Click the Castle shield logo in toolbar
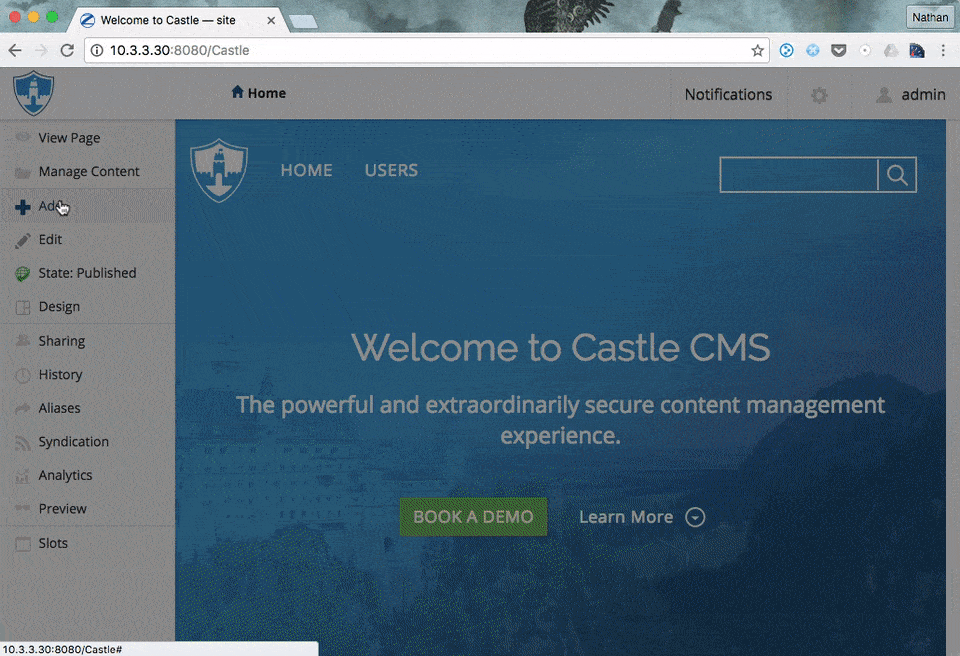960x656 pixels. click(34, 93)
